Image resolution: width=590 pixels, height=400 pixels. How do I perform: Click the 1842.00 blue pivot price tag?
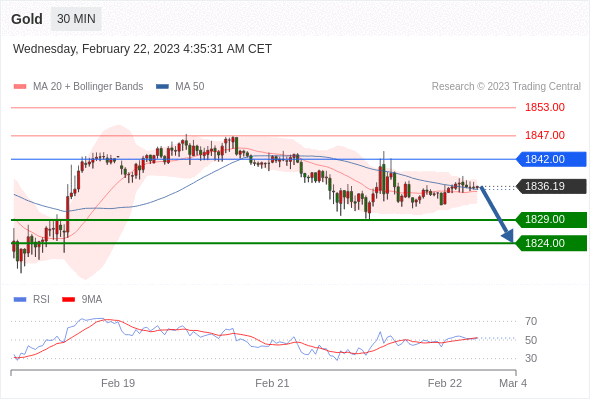click(x=551, y=159)
